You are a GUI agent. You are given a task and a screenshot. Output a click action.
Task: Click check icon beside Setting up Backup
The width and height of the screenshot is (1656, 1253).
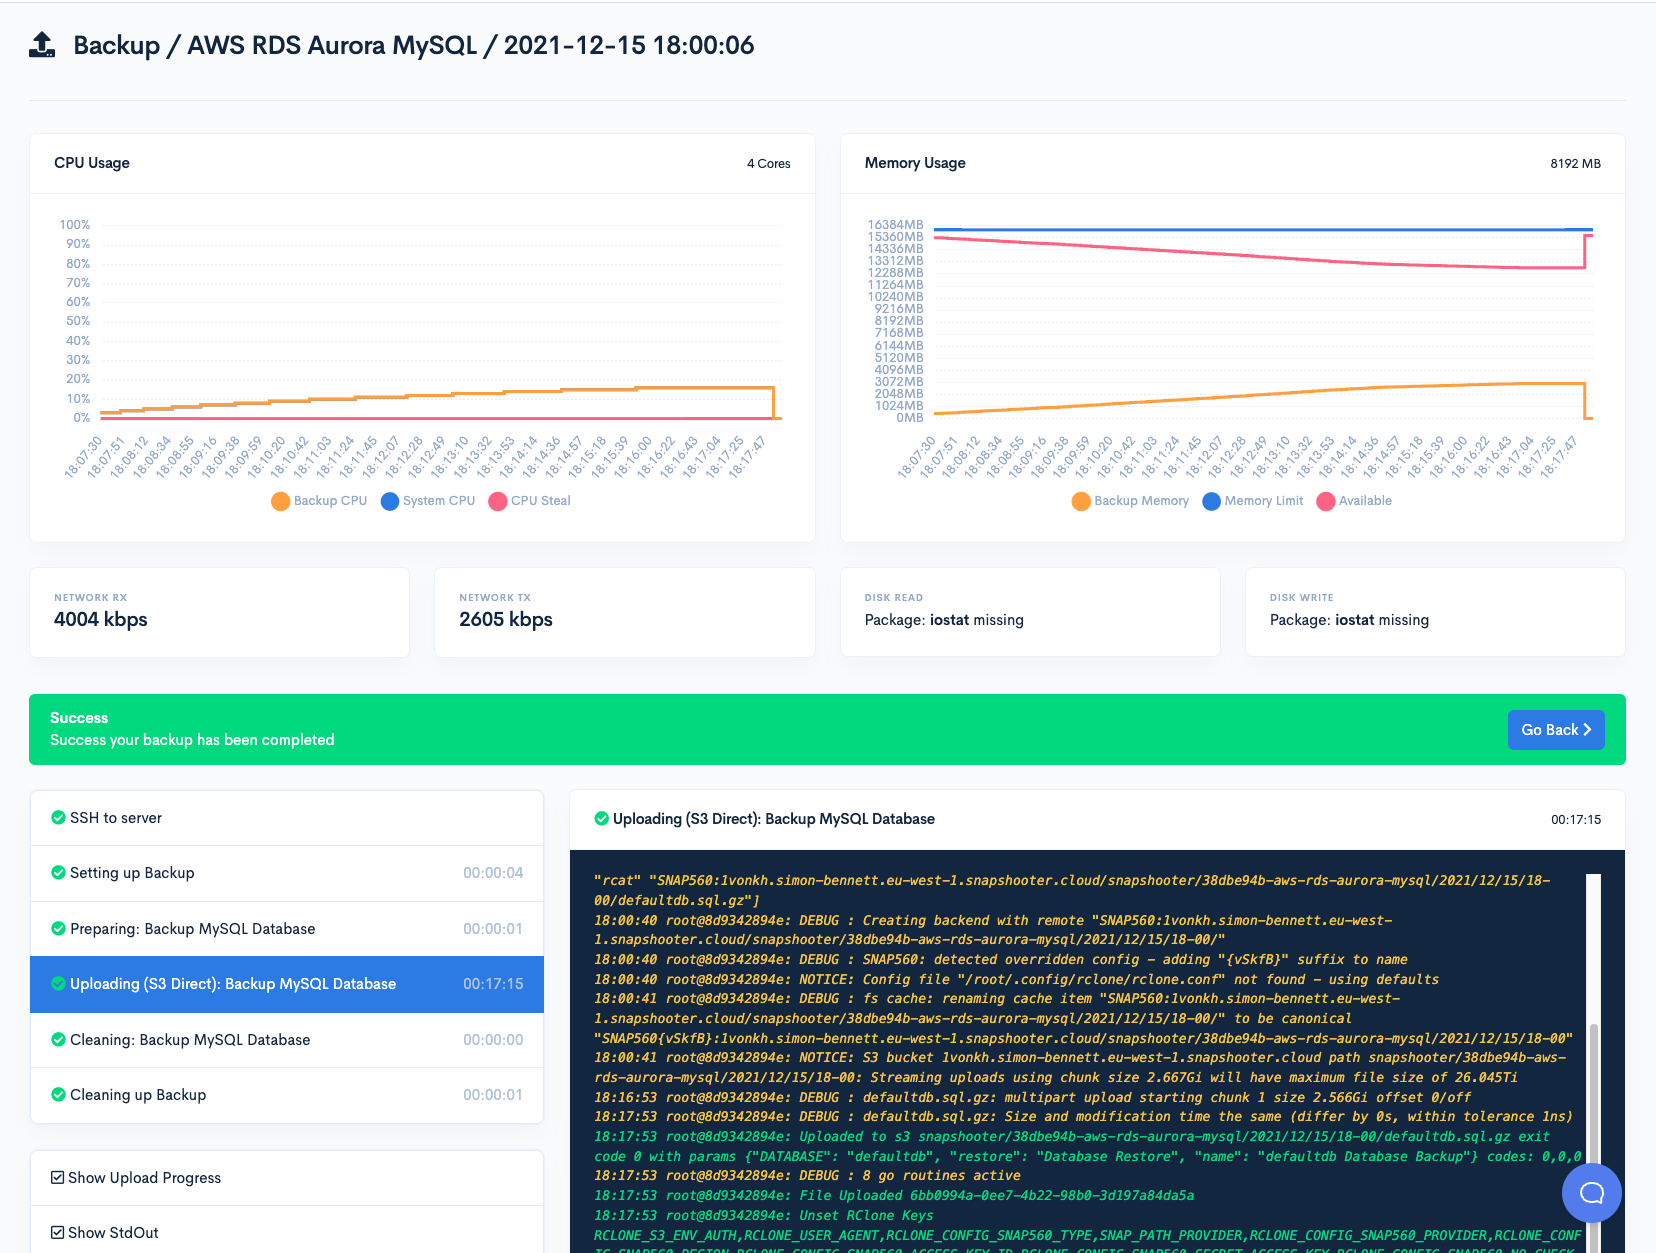point(58,873)
